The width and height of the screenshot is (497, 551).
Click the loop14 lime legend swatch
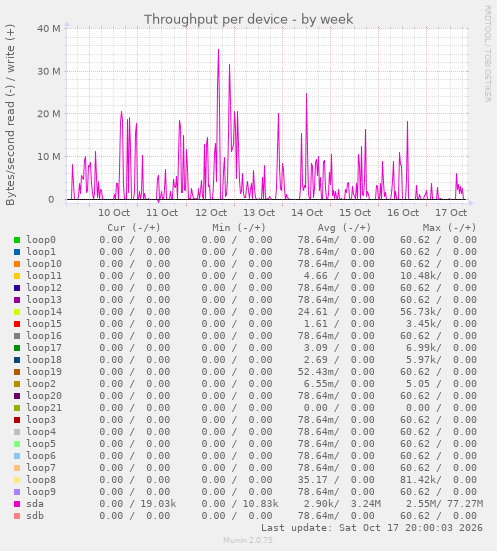17,312
